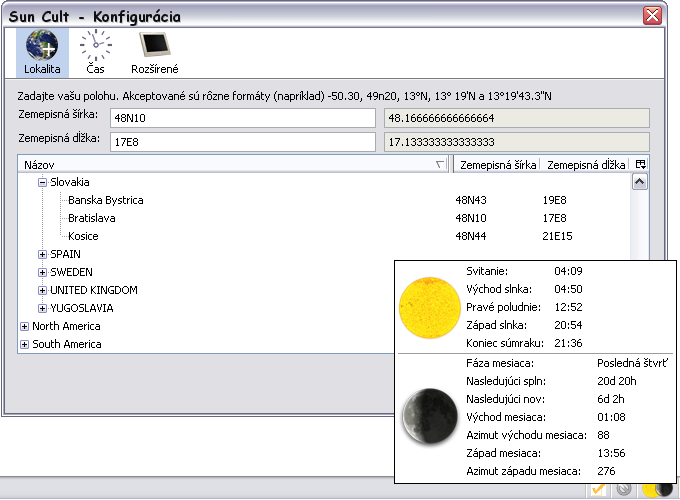The width and height of the screenshot is (680, 500).
Task: Sort list by Názov column header
Action: point(233,165)
